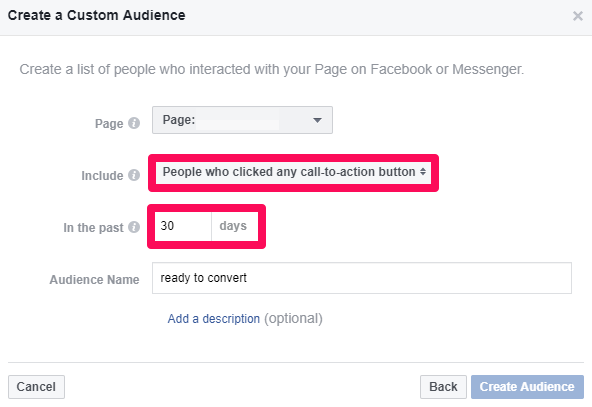Click the 30 days number field
Screen dimensions: 592x407
click(x=183, y=226)
